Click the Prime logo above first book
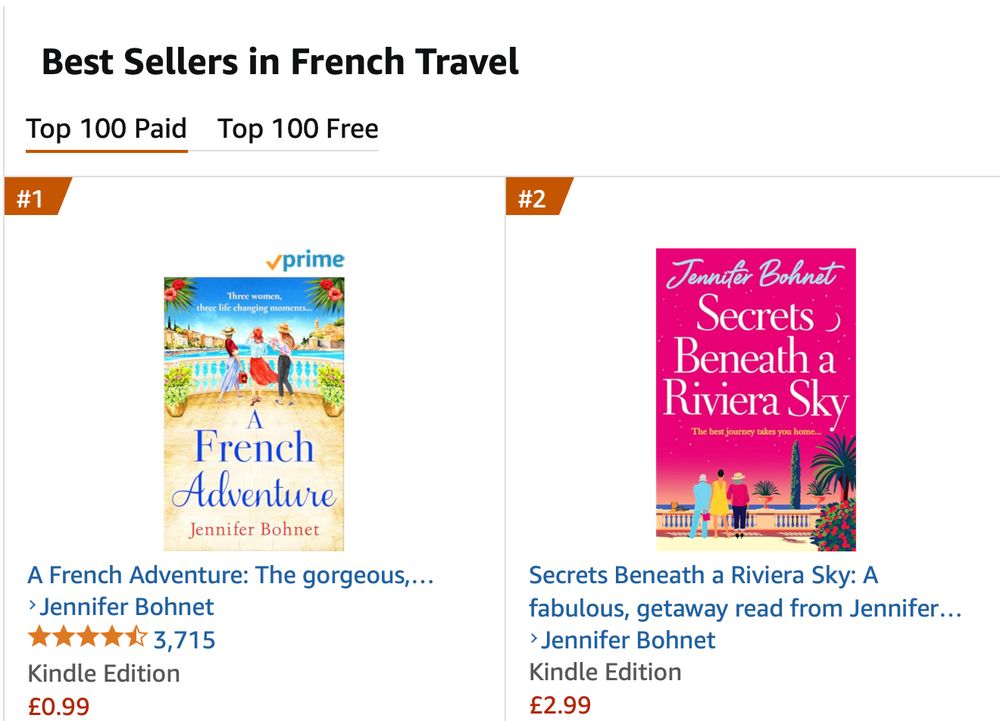 tap(305, 261)
